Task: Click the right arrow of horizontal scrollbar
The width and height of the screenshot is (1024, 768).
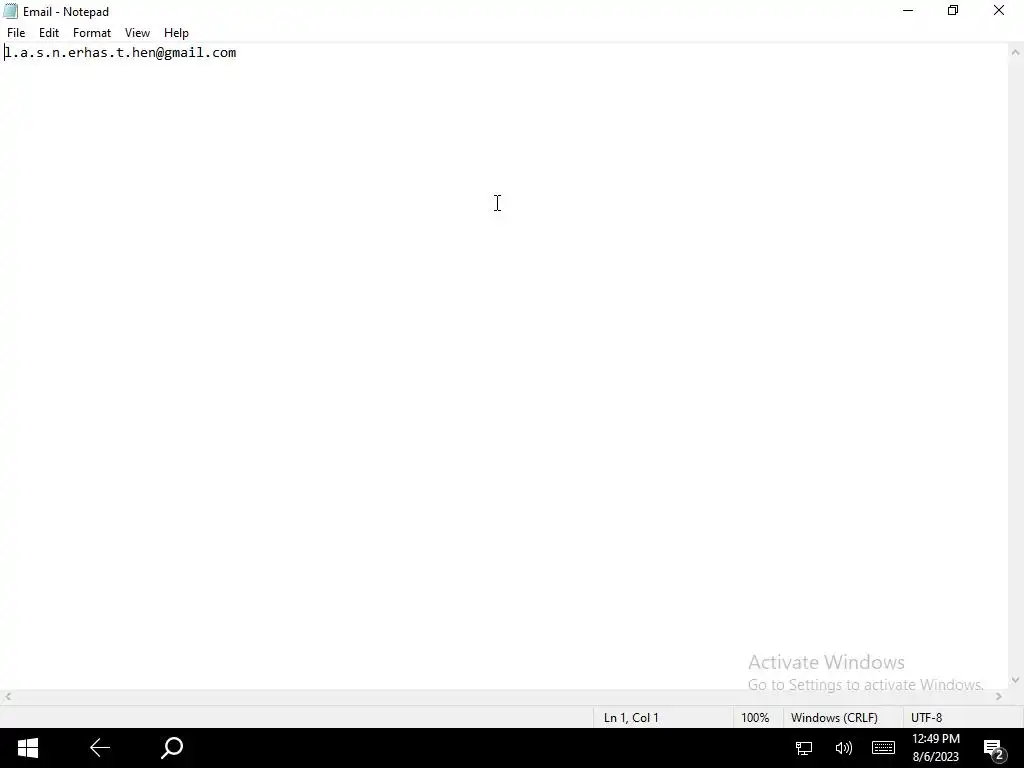Action: 999,697
